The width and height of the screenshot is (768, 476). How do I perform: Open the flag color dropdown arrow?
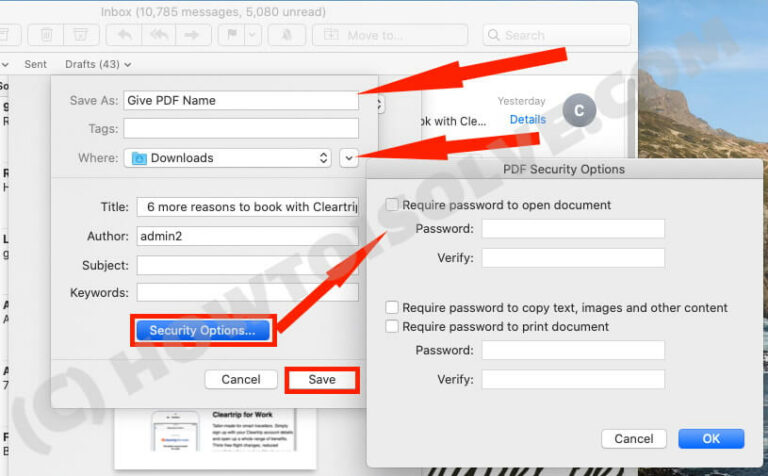point(253,35)
